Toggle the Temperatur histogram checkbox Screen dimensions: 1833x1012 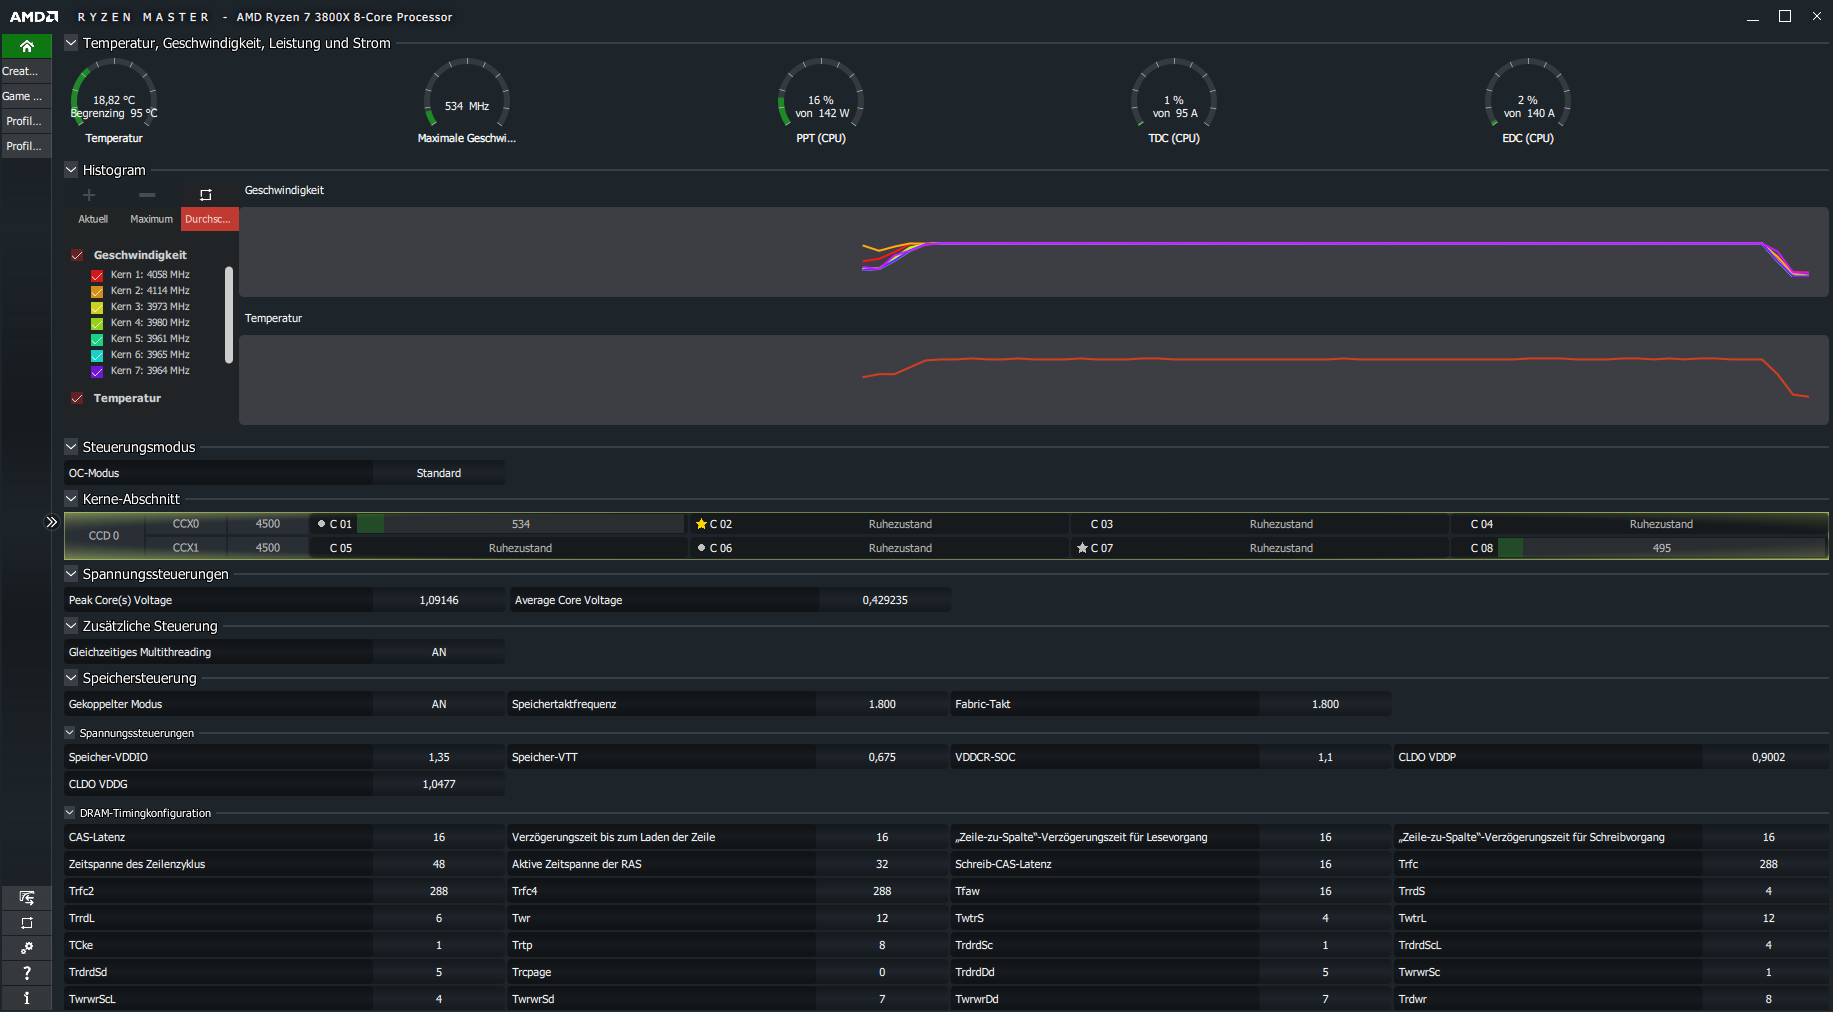[77, 398]
